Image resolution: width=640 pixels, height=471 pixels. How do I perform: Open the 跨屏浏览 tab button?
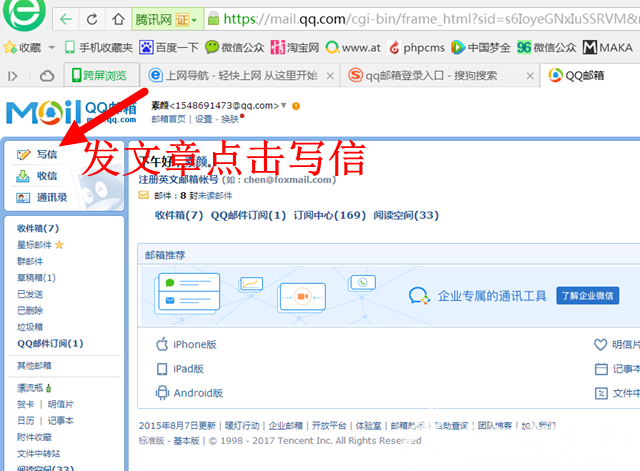[x=100, y=76]
